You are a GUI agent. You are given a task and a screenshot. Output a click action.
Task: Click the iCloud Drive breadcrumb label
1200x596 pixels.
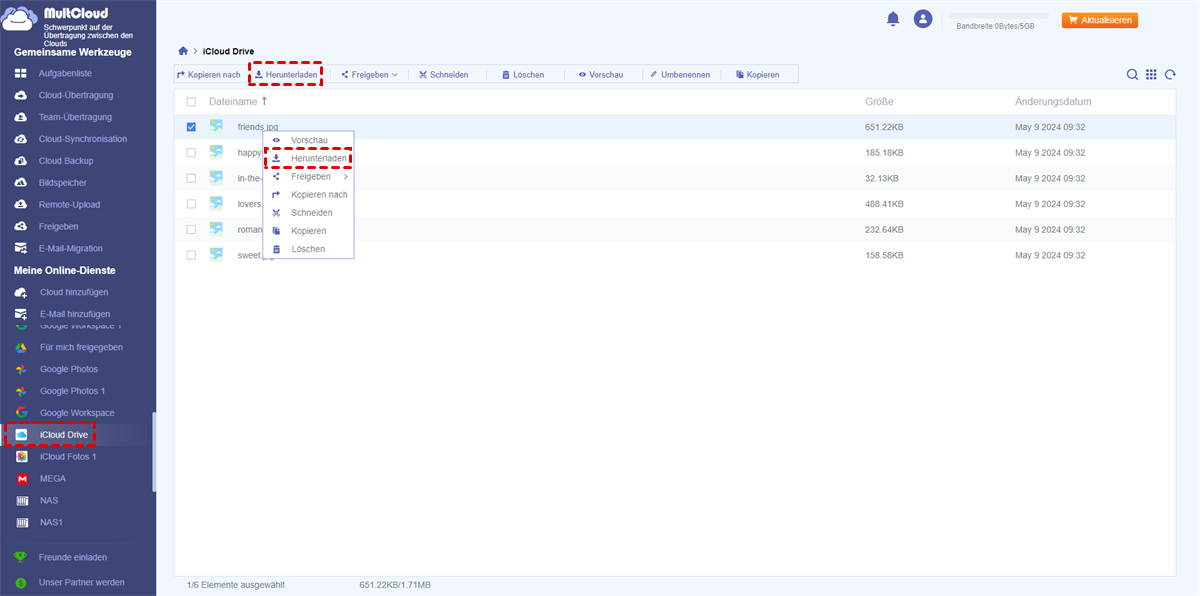pyautogui.click(x=228, y=51)
